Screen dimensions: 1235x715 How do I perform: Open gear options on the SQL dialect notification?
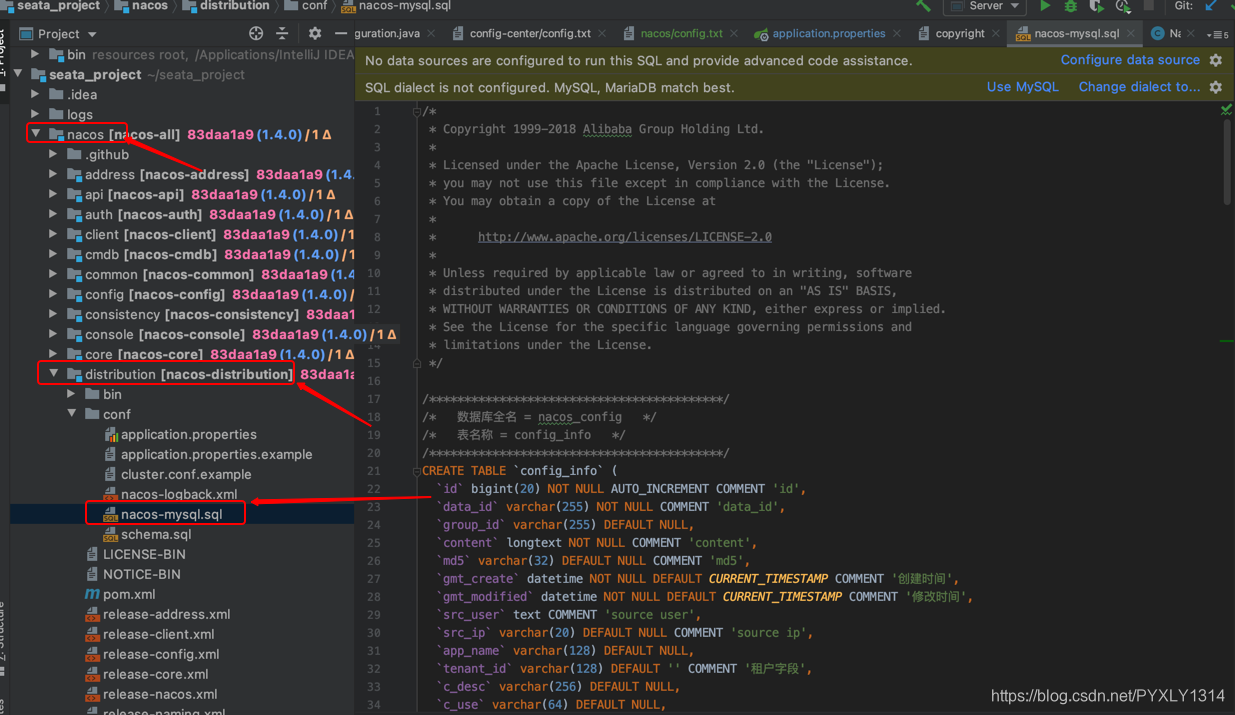[x=1216, y=87]
